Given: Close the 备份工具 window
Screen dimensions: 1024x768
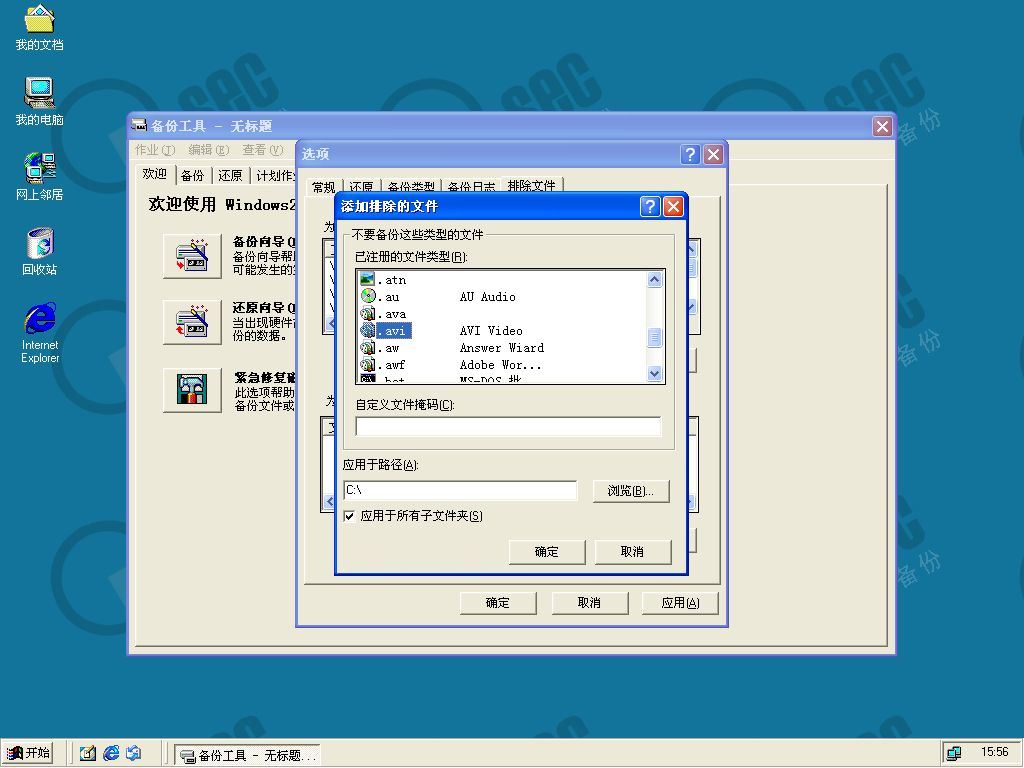Looking at the screenshot, I should 882,126.
